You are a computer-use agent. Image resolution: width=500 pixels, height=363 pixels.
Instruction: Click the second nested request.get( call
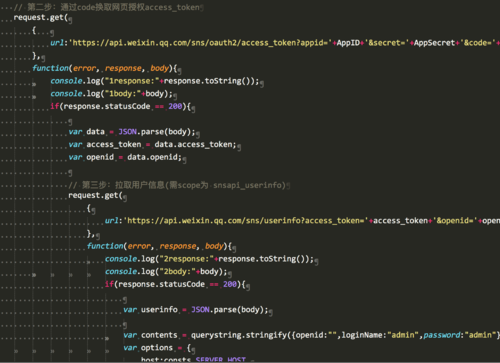(x=95, y=195)
